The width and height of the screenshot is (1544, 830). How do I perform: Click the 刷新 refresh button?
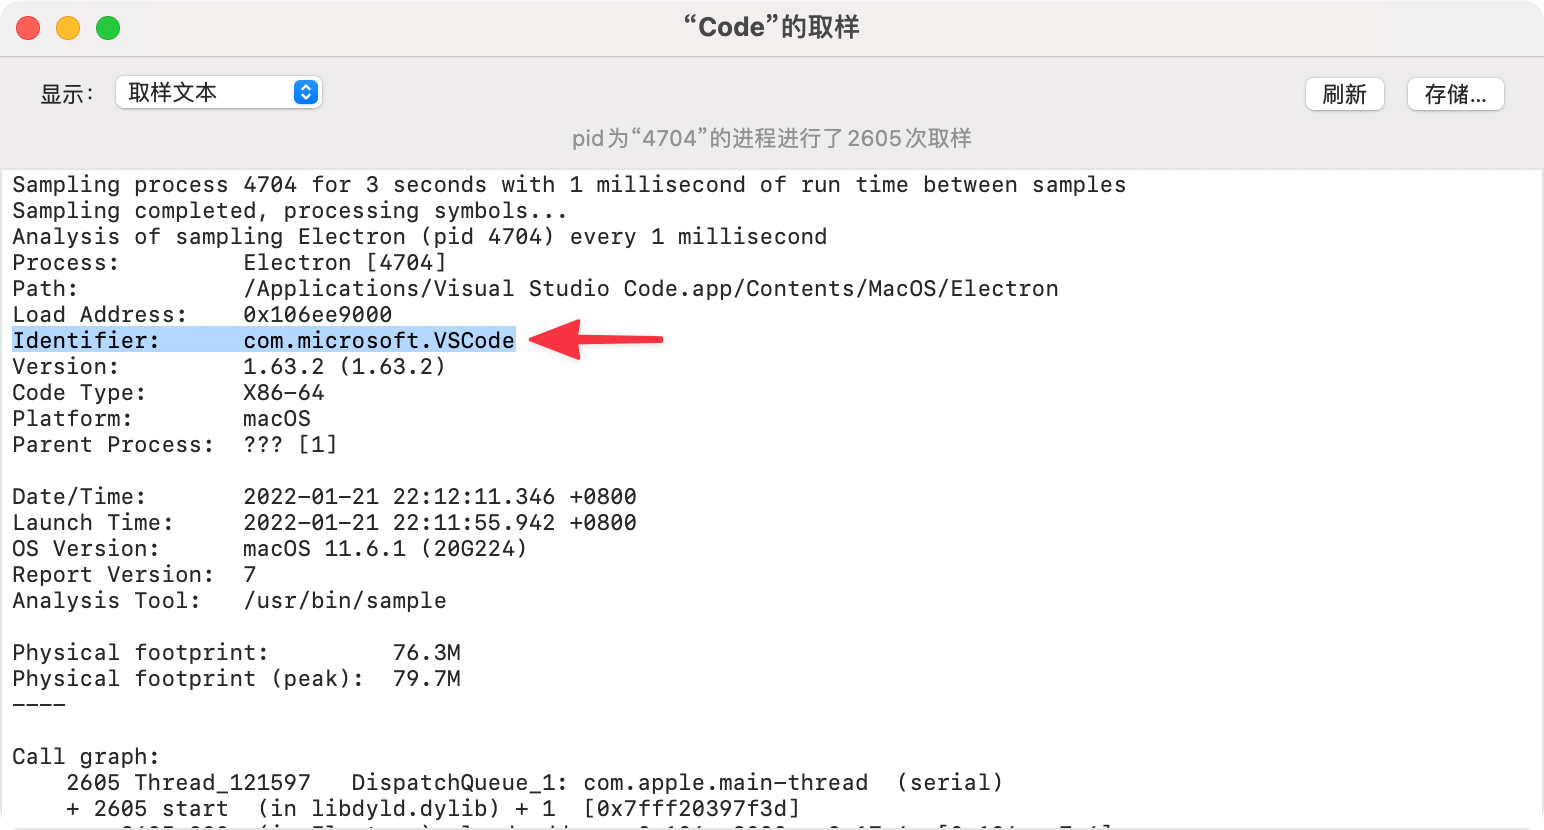tap(1344, 94)
